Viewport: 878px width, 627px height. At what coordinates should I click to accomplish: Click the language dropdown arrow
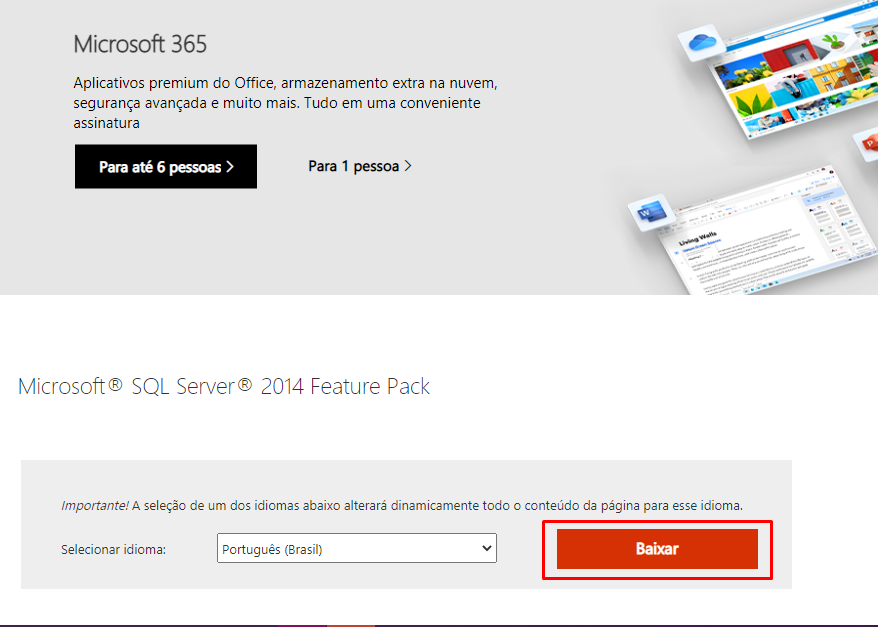(487, 549)
